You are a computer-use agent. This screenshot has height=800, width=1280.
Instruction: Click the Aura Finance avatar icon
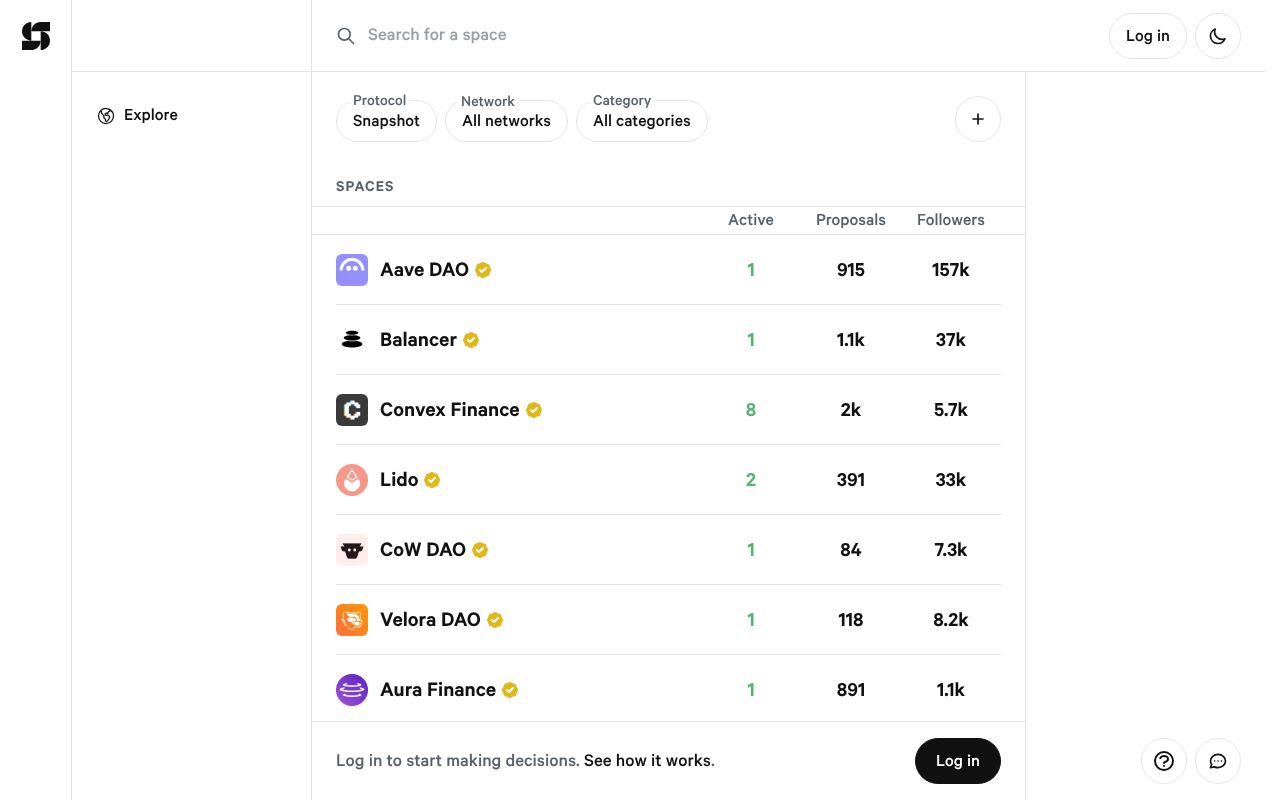352,690
